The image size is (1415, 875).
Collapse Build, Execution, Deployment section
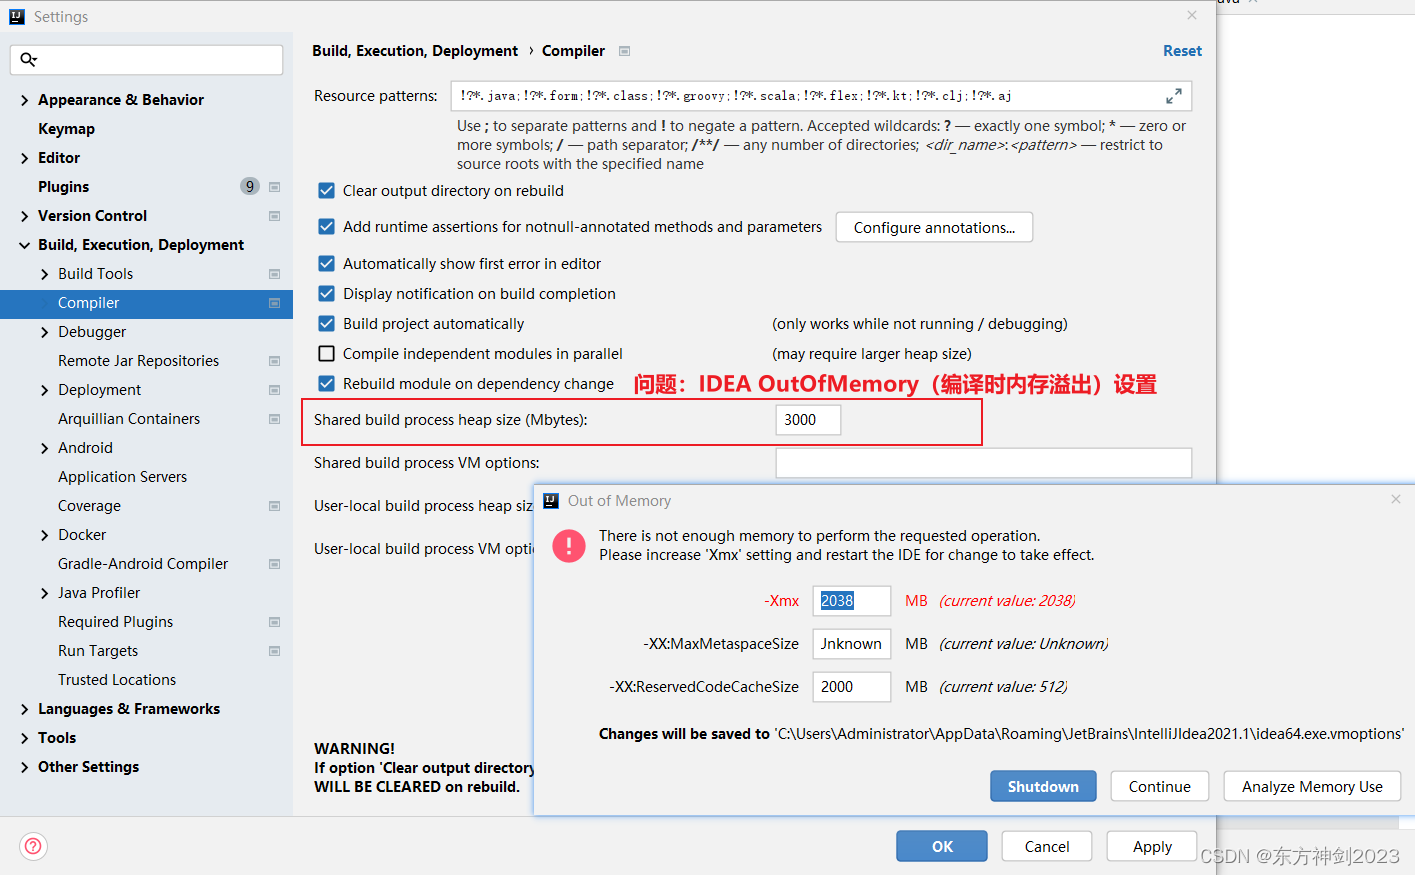tap(24, 245)
